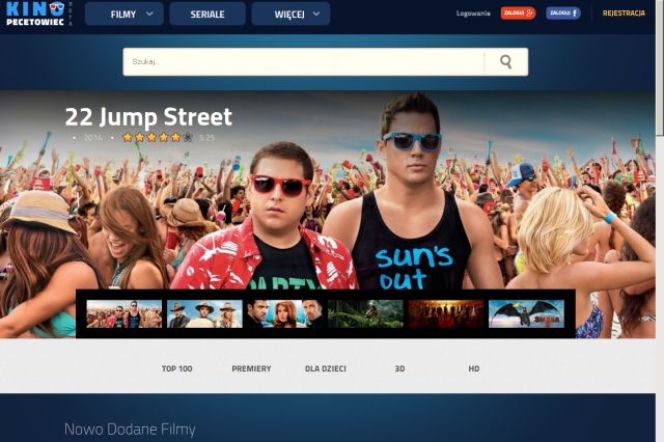Select the 22 Jump Street beach thumbnail

(124, 314)
